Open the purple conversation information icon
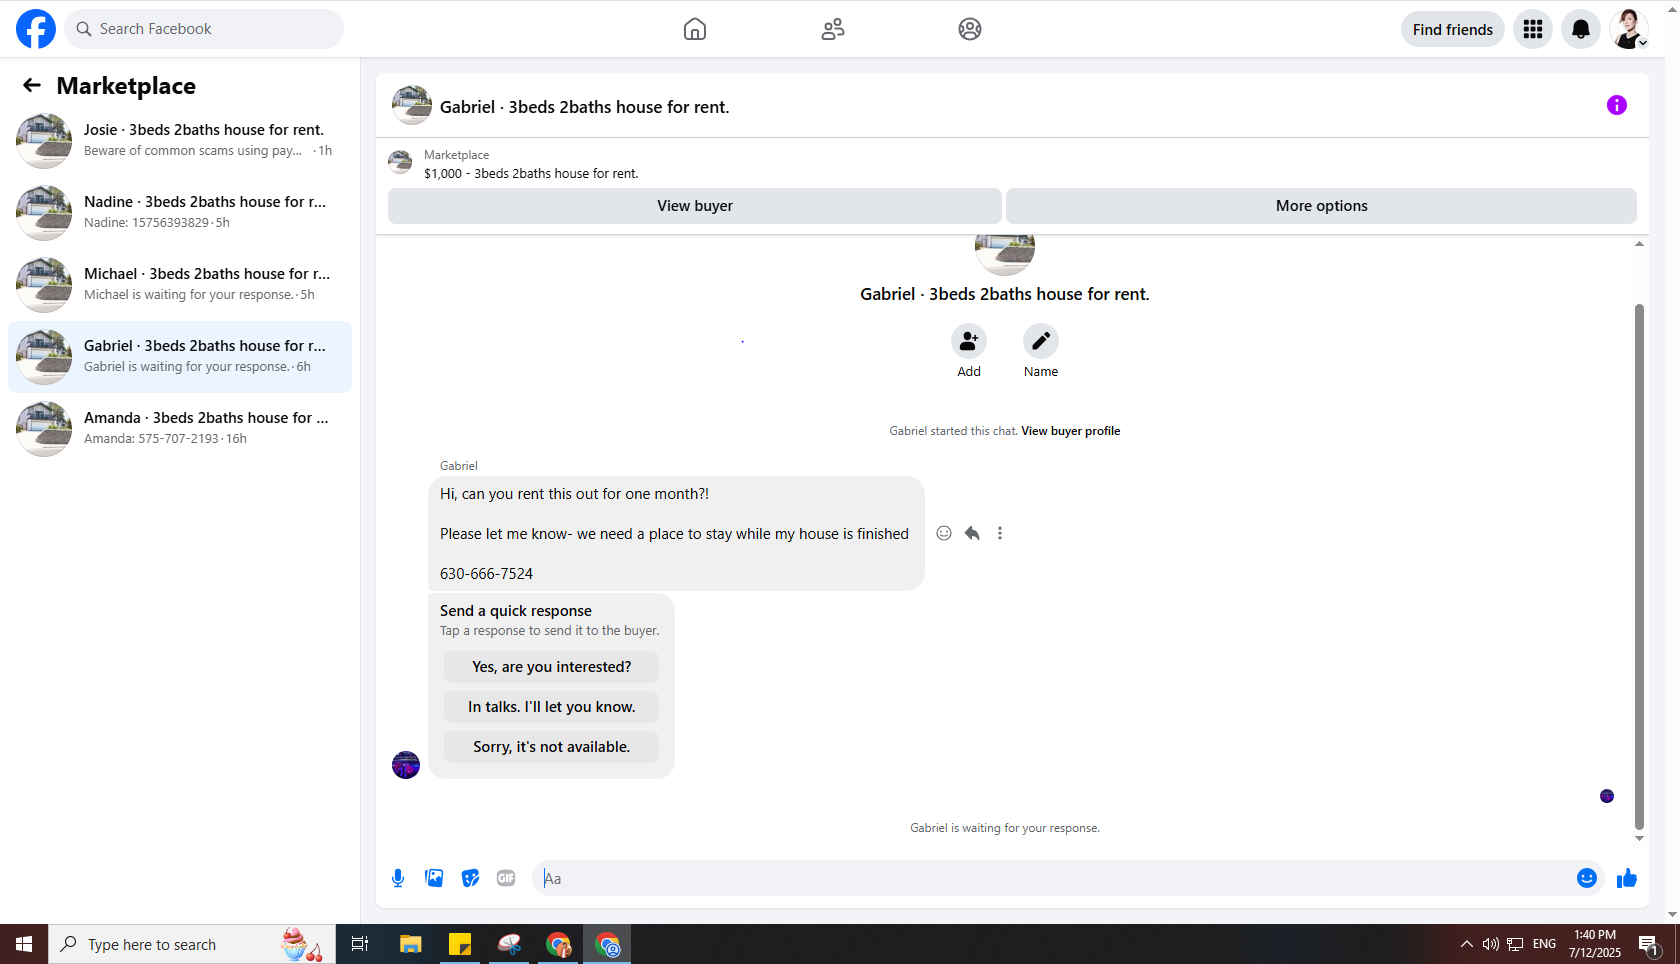 (x=1617, y=105)
